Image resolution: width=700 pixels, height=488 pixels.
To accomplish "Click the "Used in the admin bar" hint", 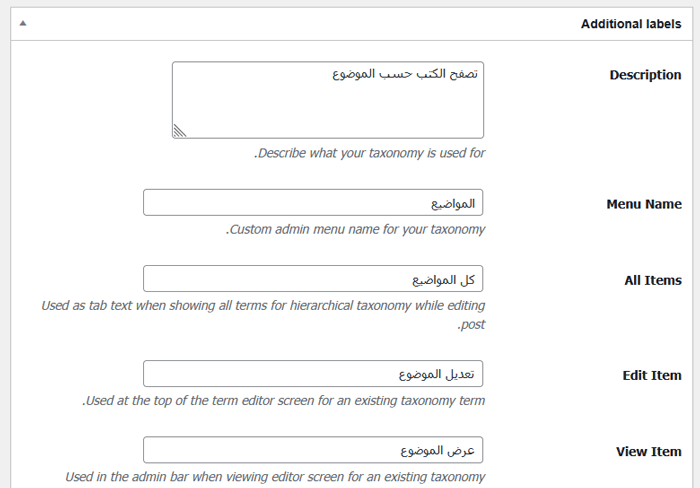I will click(275, 477).
